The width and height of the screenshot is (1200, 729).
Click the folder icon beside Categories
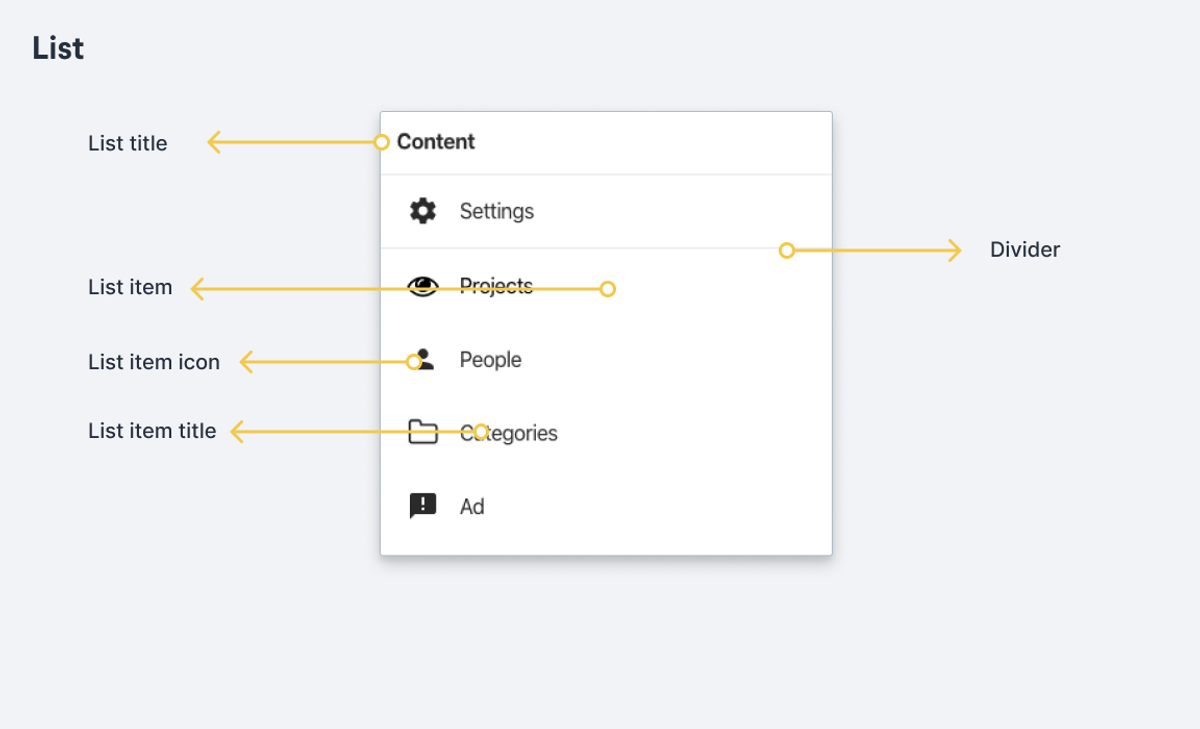click(423, 432)
